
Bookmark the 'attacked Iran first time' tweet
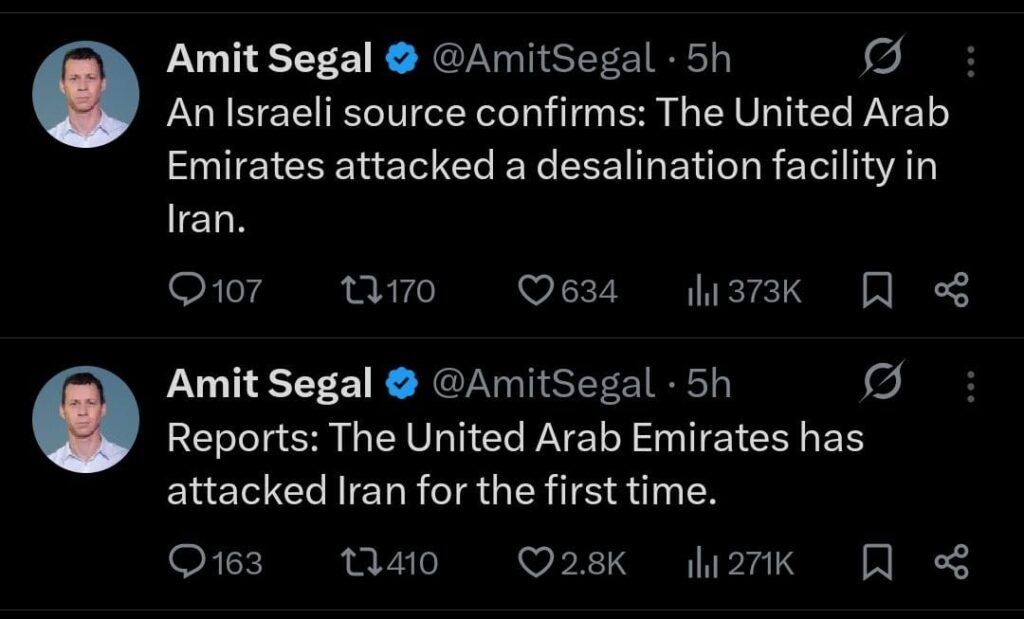tap(874, 563)
